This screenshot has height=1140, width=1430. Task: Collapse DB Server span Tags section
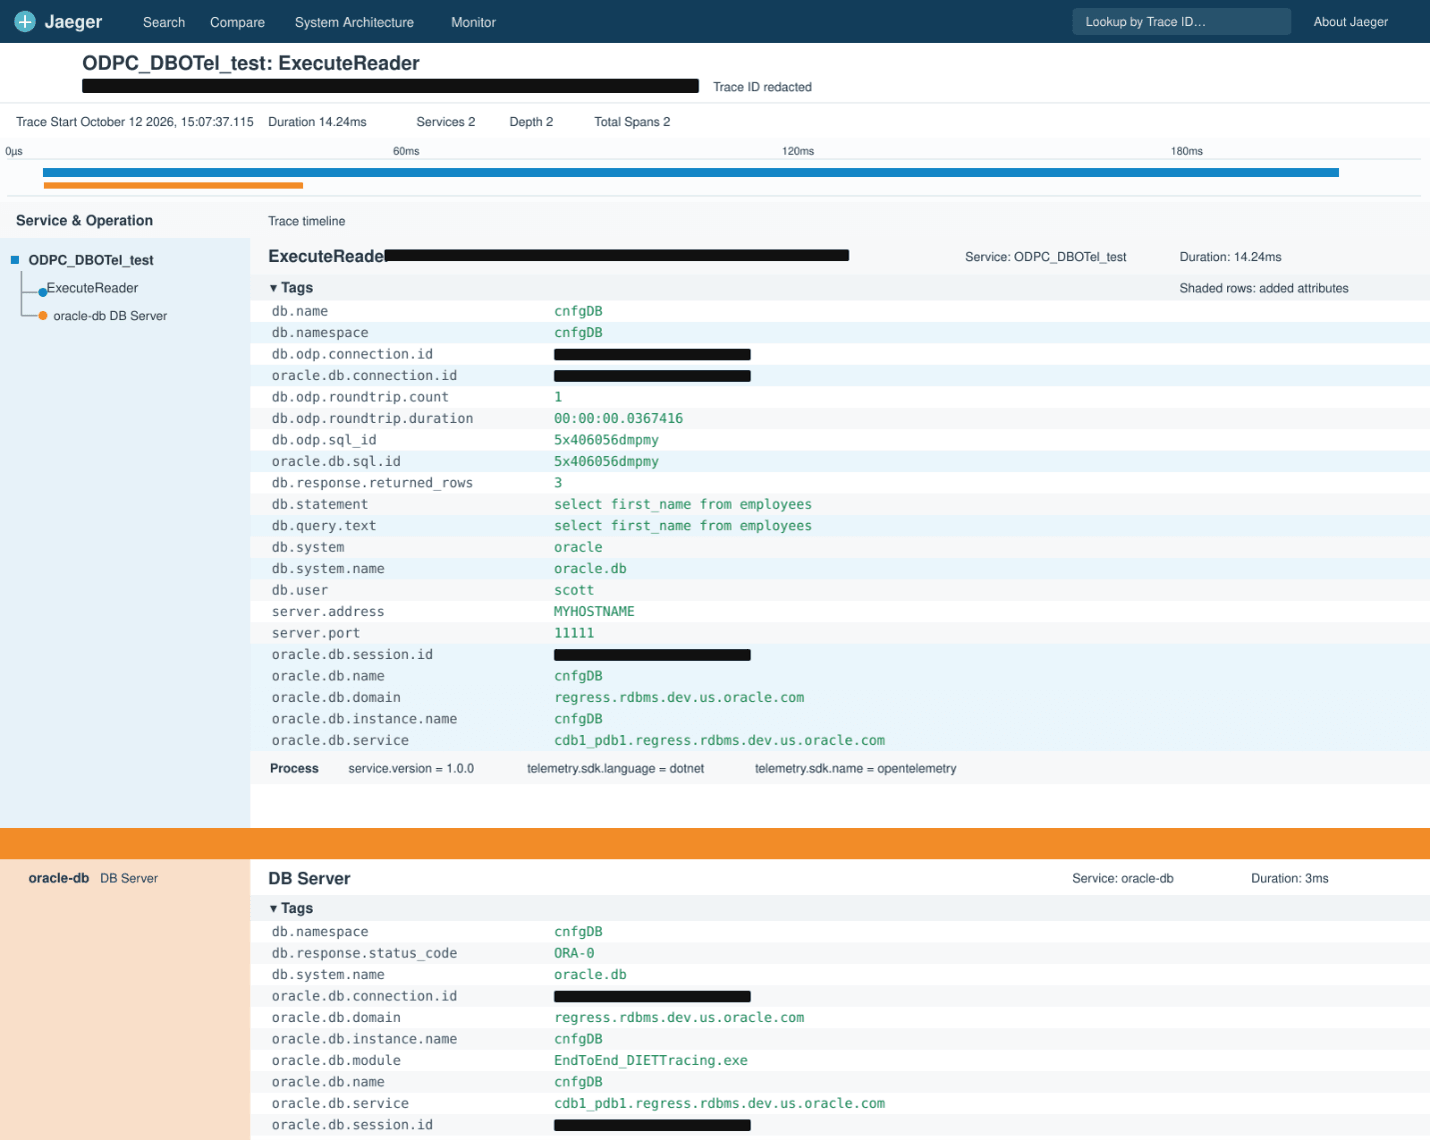291,908
